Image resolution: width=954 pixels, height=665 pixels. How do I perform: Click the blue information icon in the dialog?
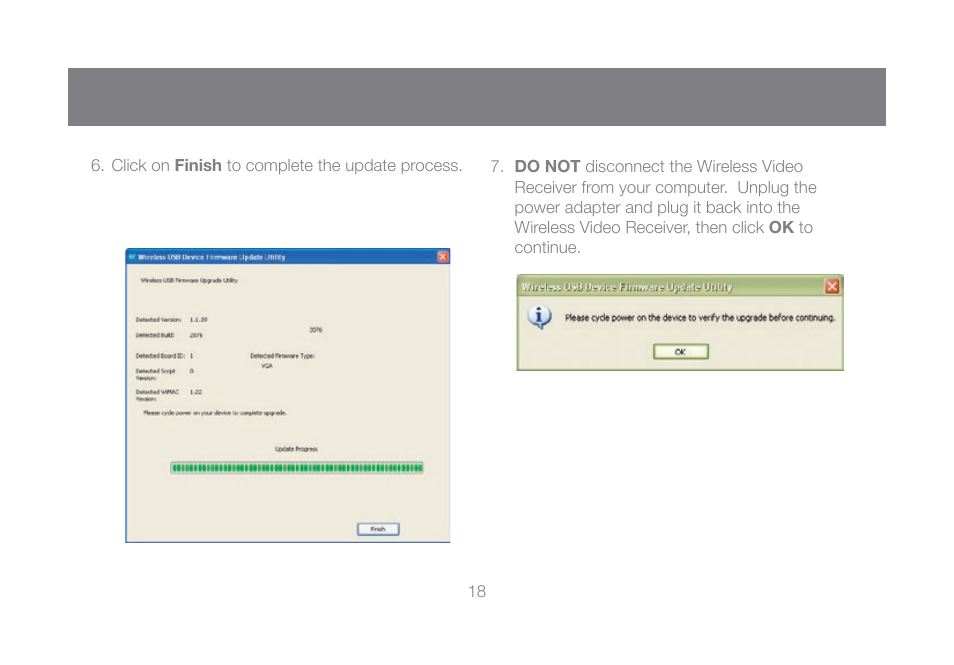click(540, 317)
